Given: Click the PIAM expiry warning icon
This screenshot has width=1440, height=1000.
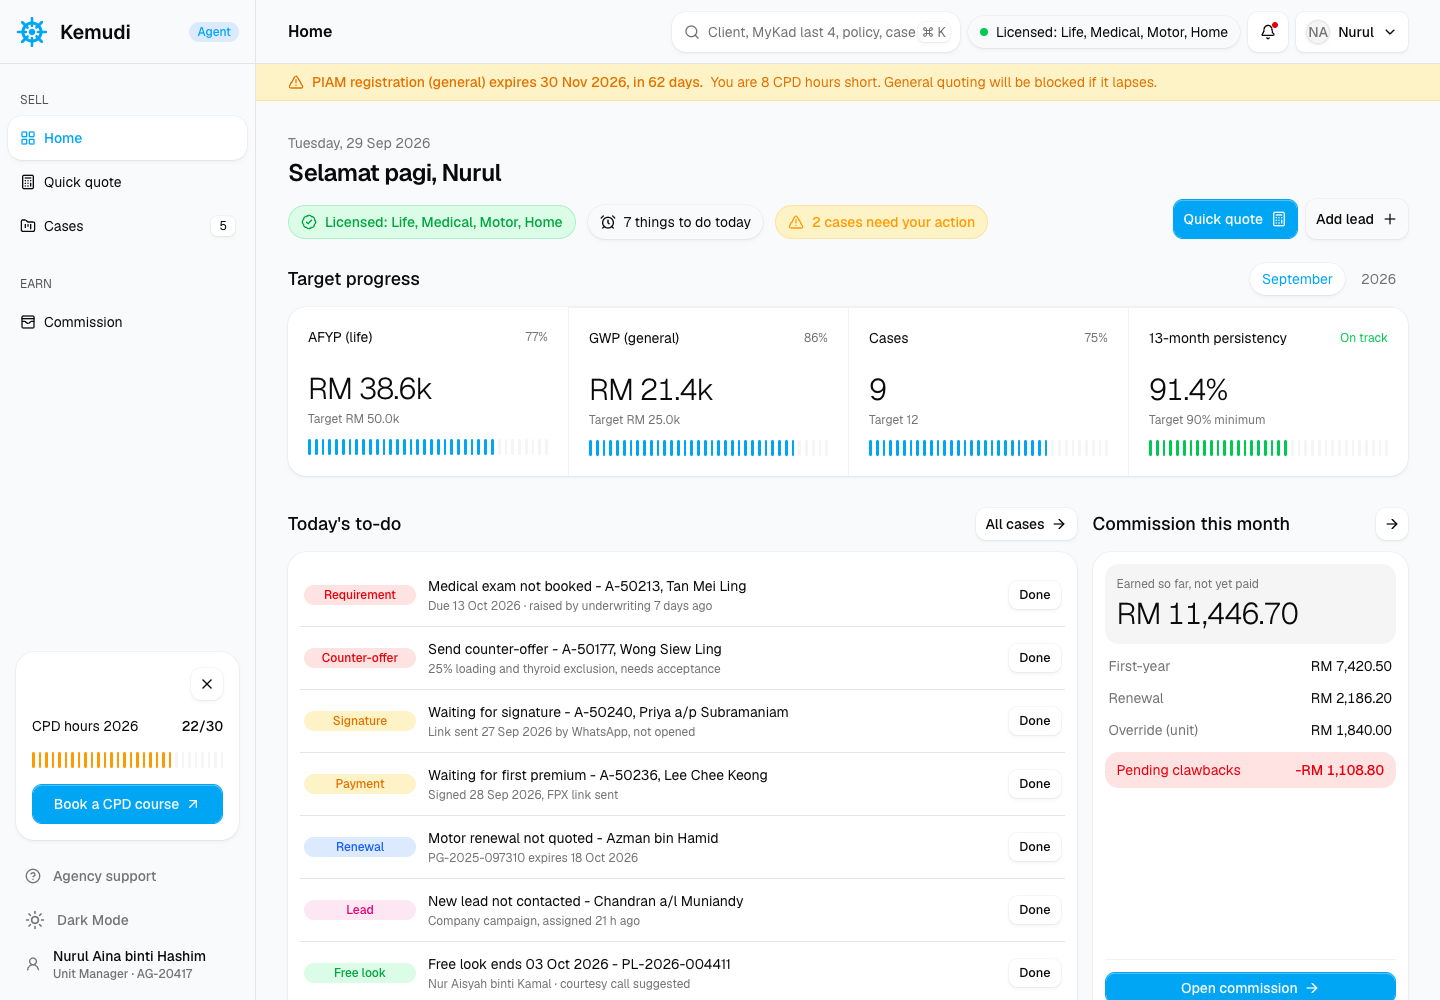Looking at the screenshot, I should coord(296,82).
